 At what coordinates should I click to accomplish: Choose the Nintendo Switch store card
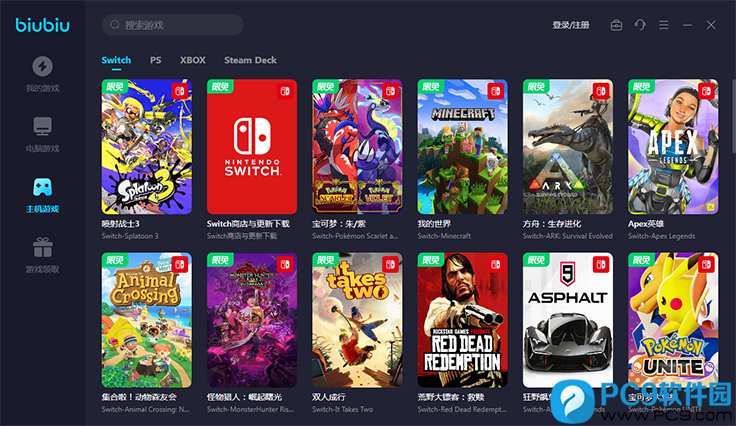(x=252, y=146)
